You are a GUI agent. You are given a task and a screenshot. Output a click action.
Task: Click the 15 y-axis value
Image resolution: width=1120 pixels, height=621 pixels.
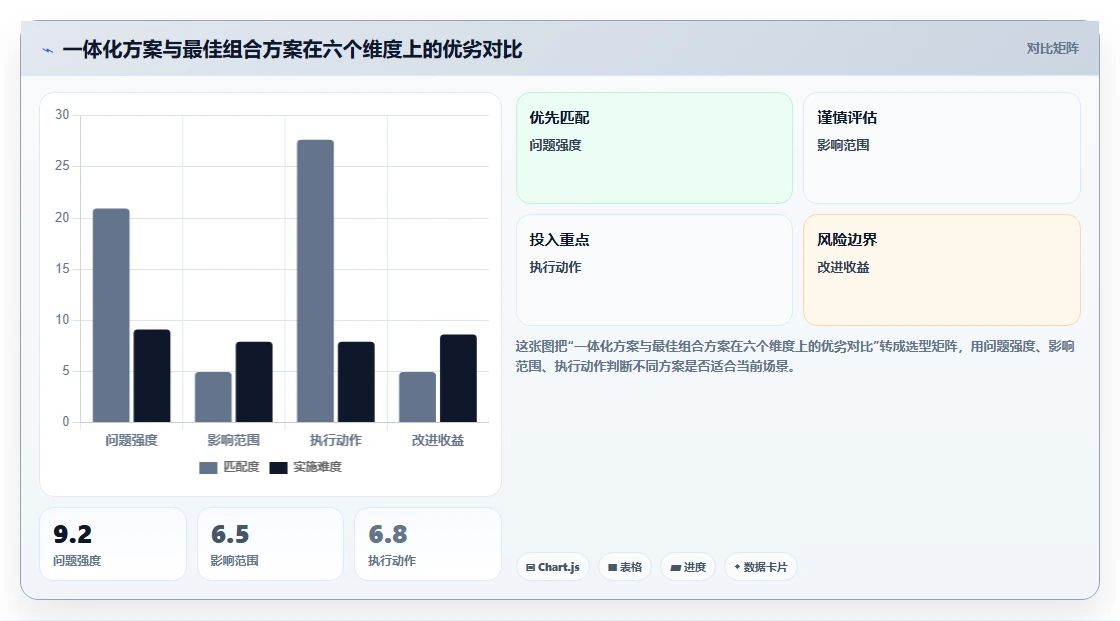coord(62,269)
